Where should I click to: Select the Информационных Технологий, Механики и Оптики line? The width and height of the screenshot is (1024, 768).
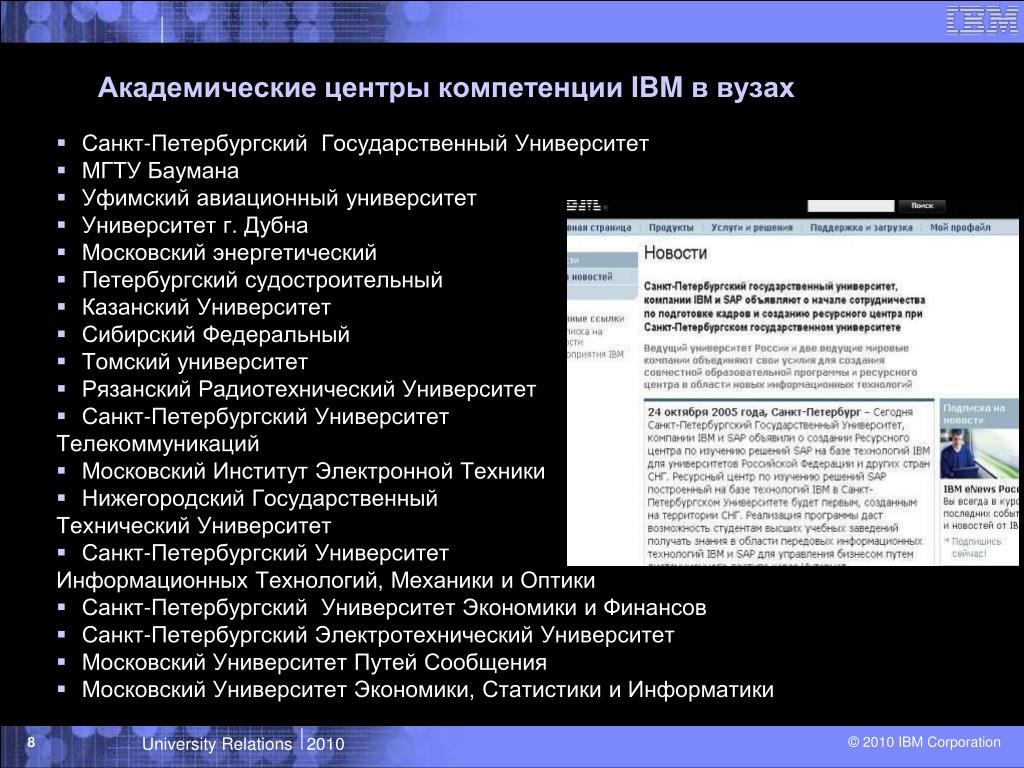[326, 580]
